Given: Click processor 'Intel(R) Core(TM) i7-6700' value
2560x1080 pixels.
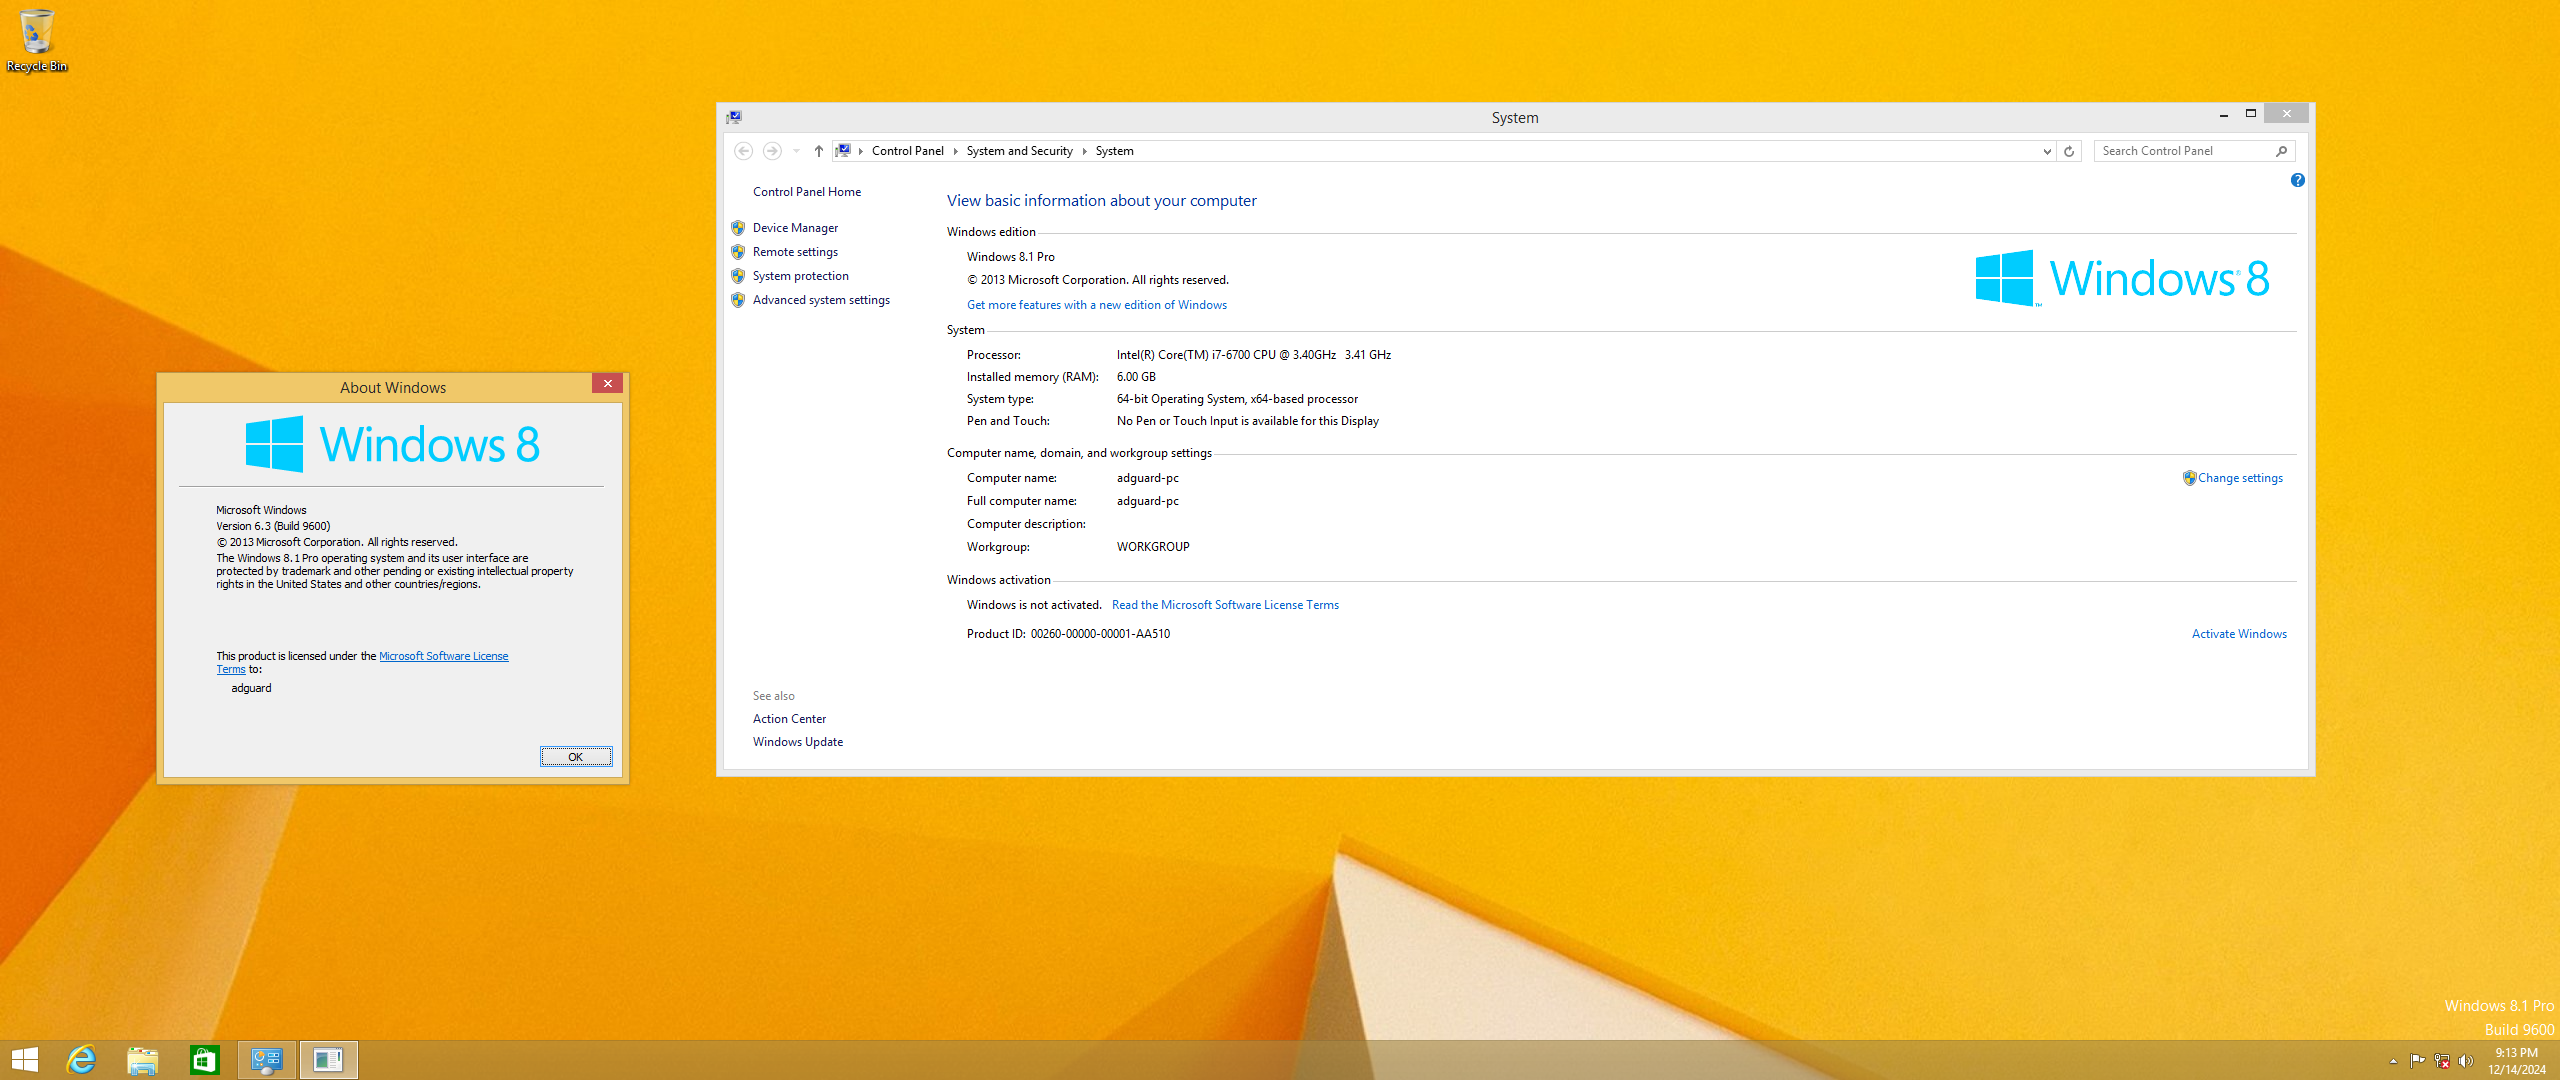Looking at the screenshot, I should [1253, 355].
